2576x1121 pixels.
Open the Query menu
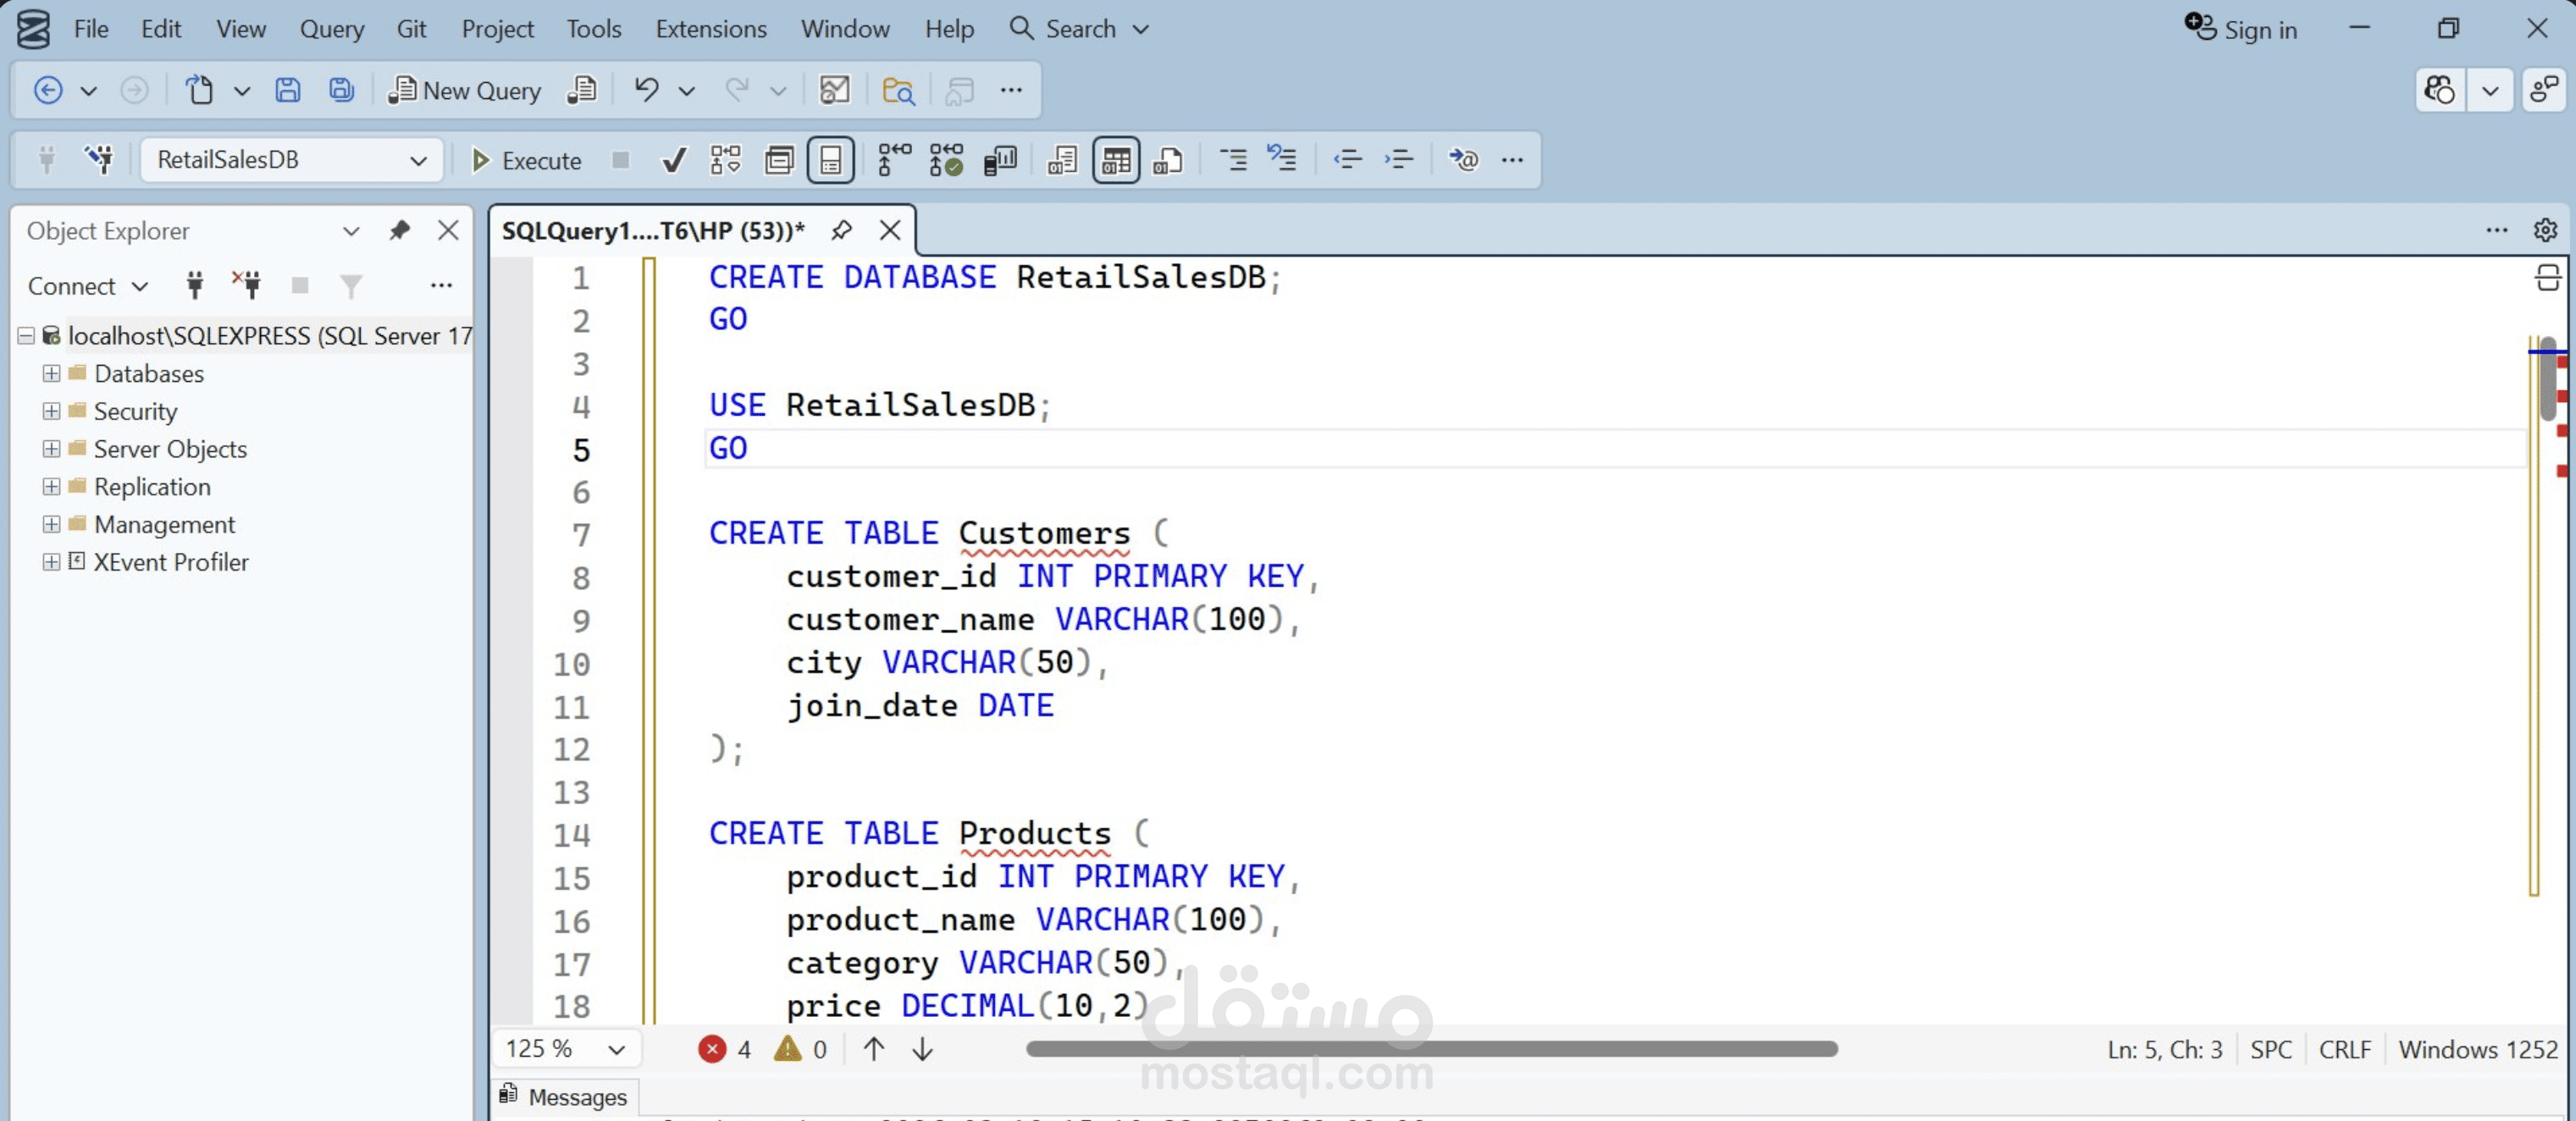pos(331,29)
